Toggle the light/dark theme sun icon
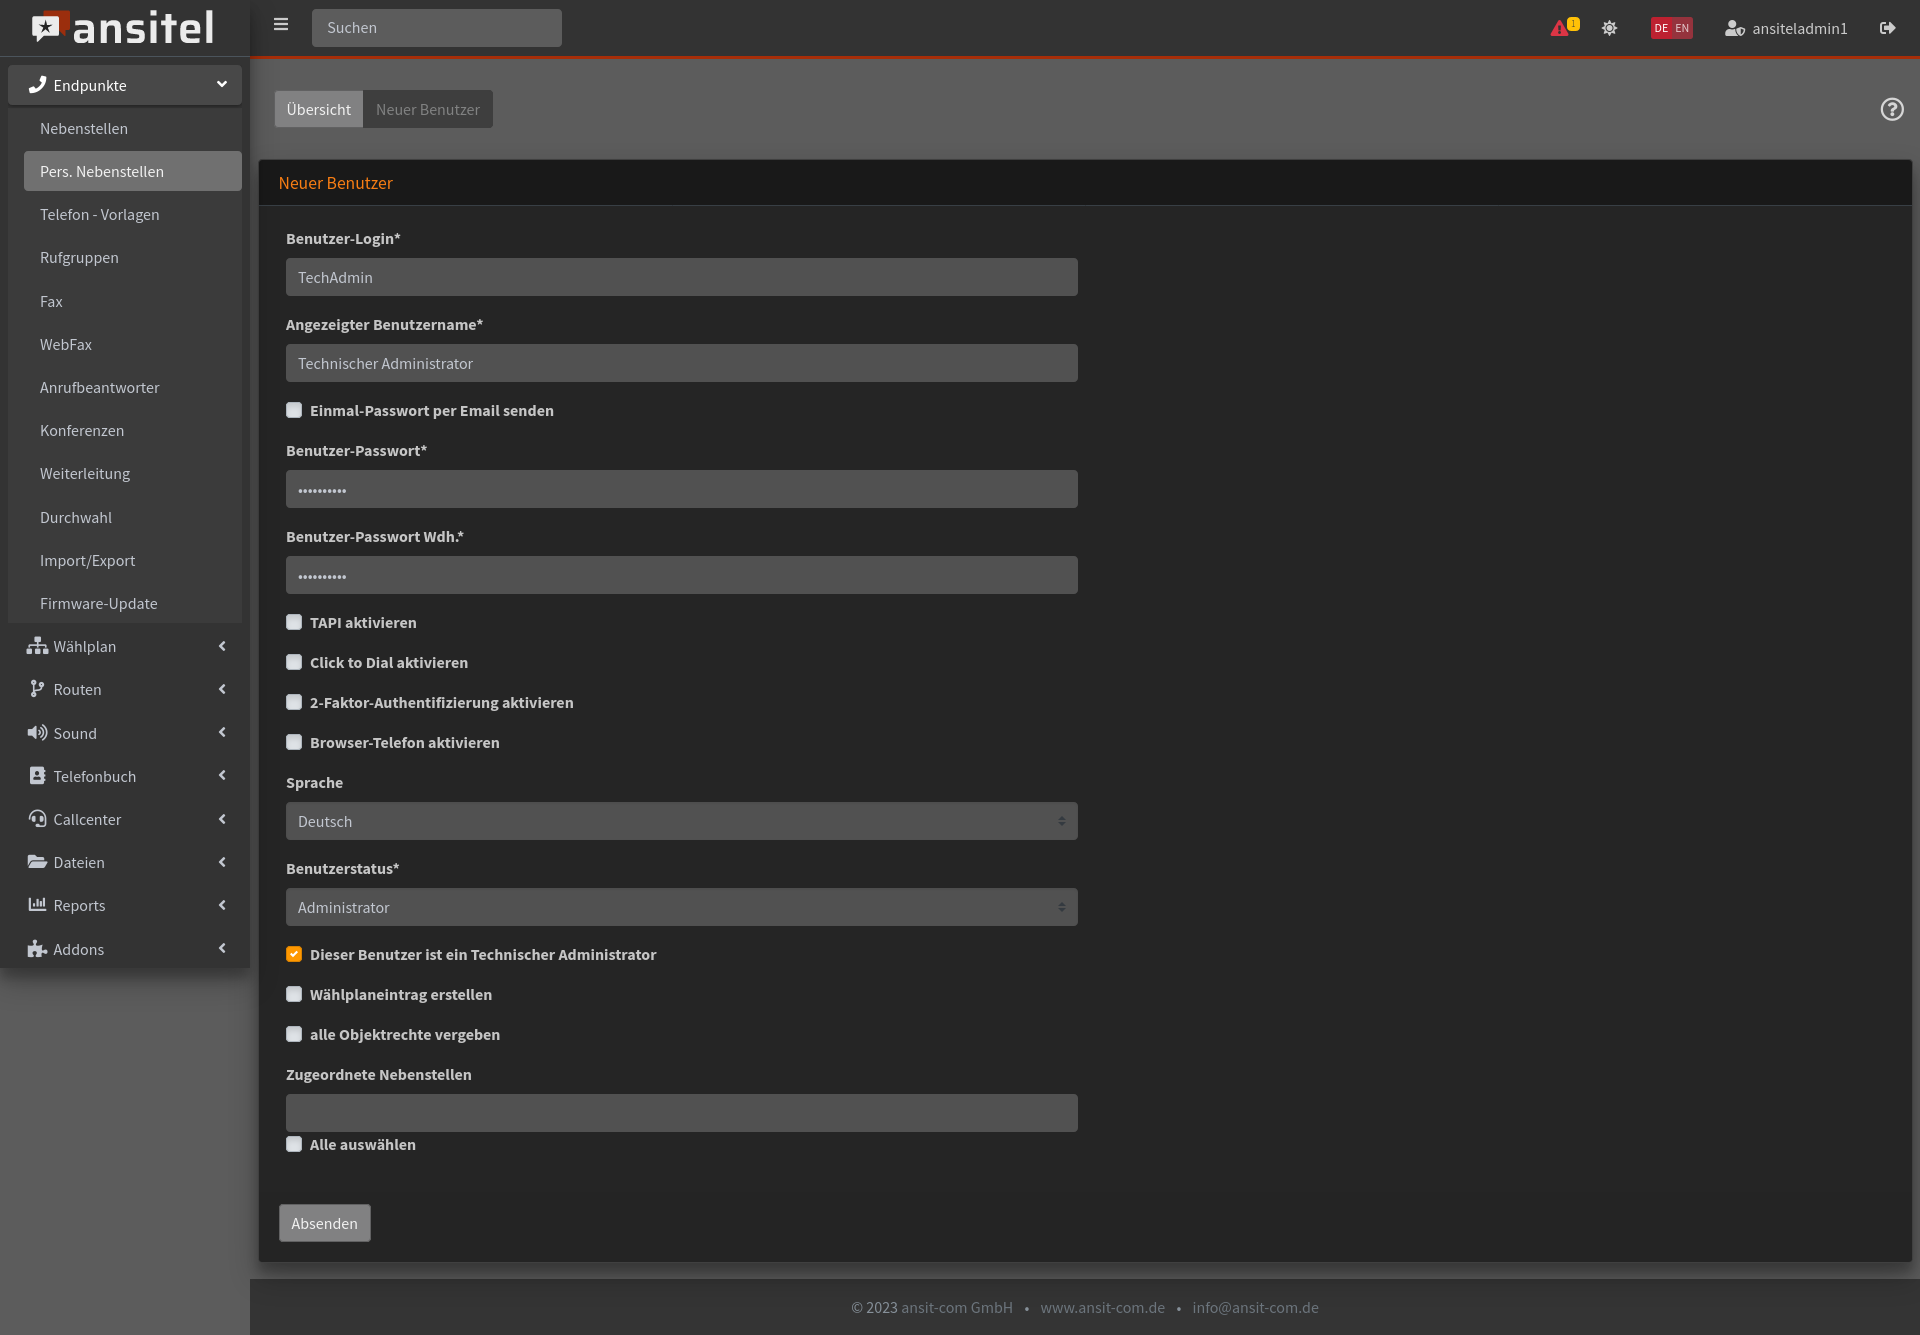The image size is (1920, 1335). click(x=1609, y=28)
